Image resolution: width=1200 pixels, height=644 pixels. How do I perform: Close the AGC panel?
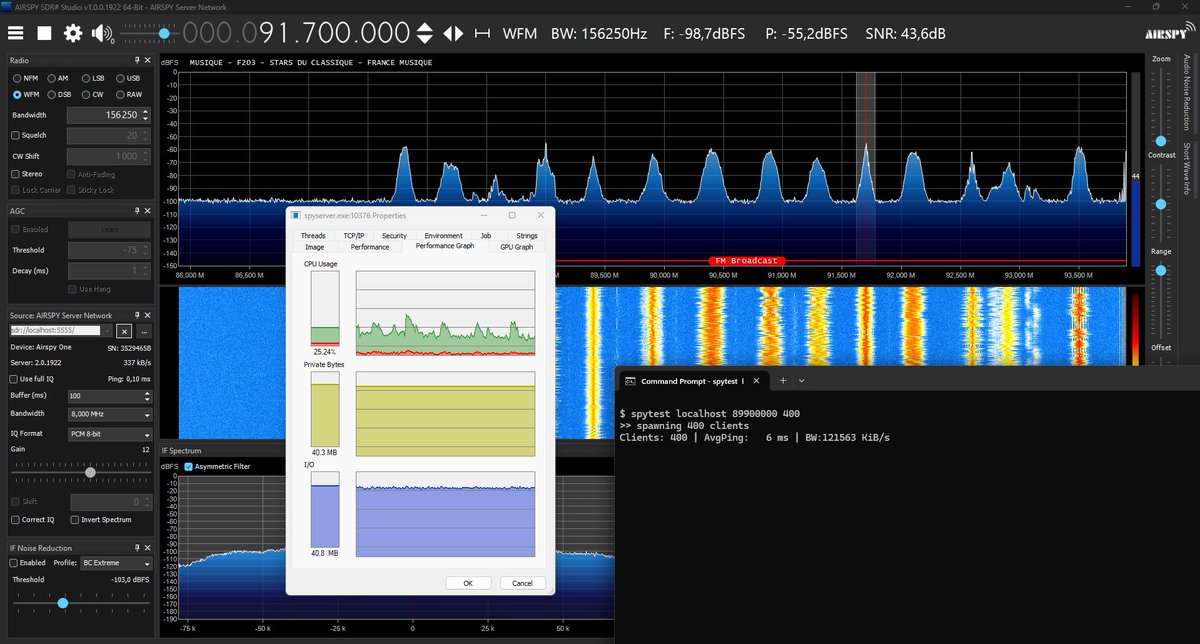[x=146, y=211]
